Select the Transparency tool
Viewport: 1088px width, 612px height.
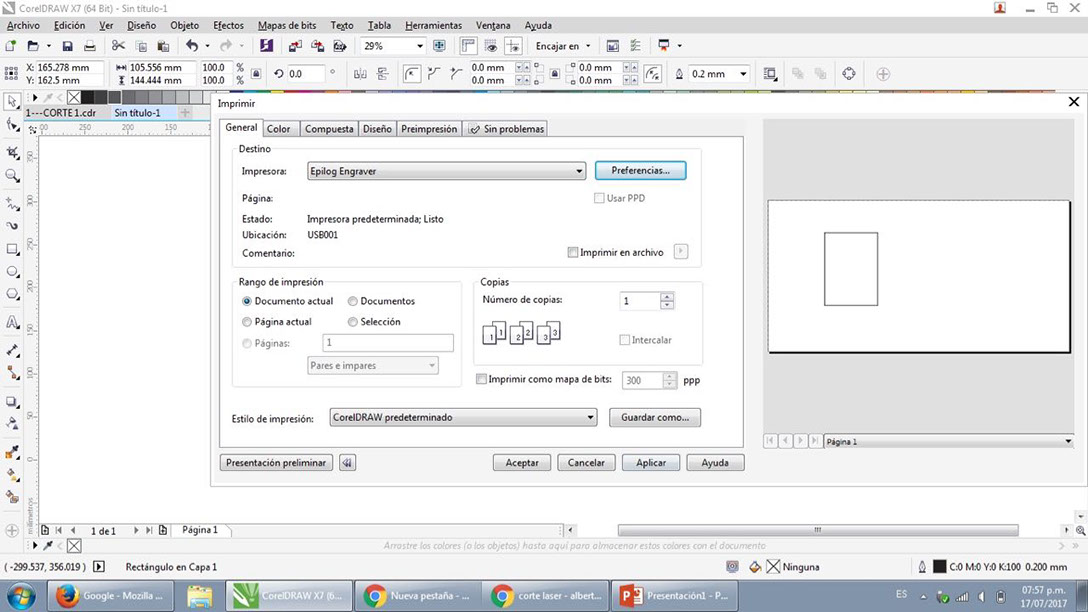coord(12,423)
